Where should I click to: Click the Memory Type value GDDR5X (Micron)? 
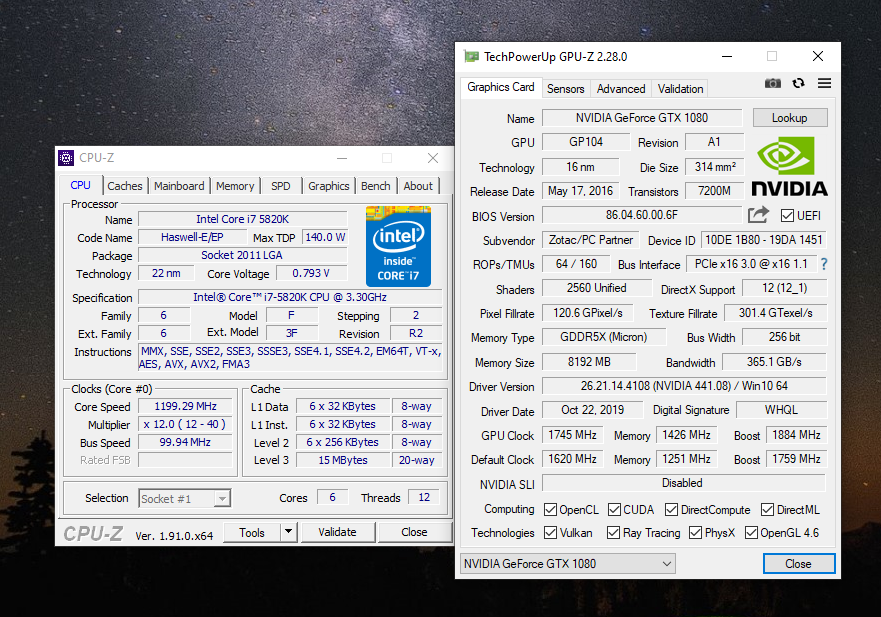point(603,337)
